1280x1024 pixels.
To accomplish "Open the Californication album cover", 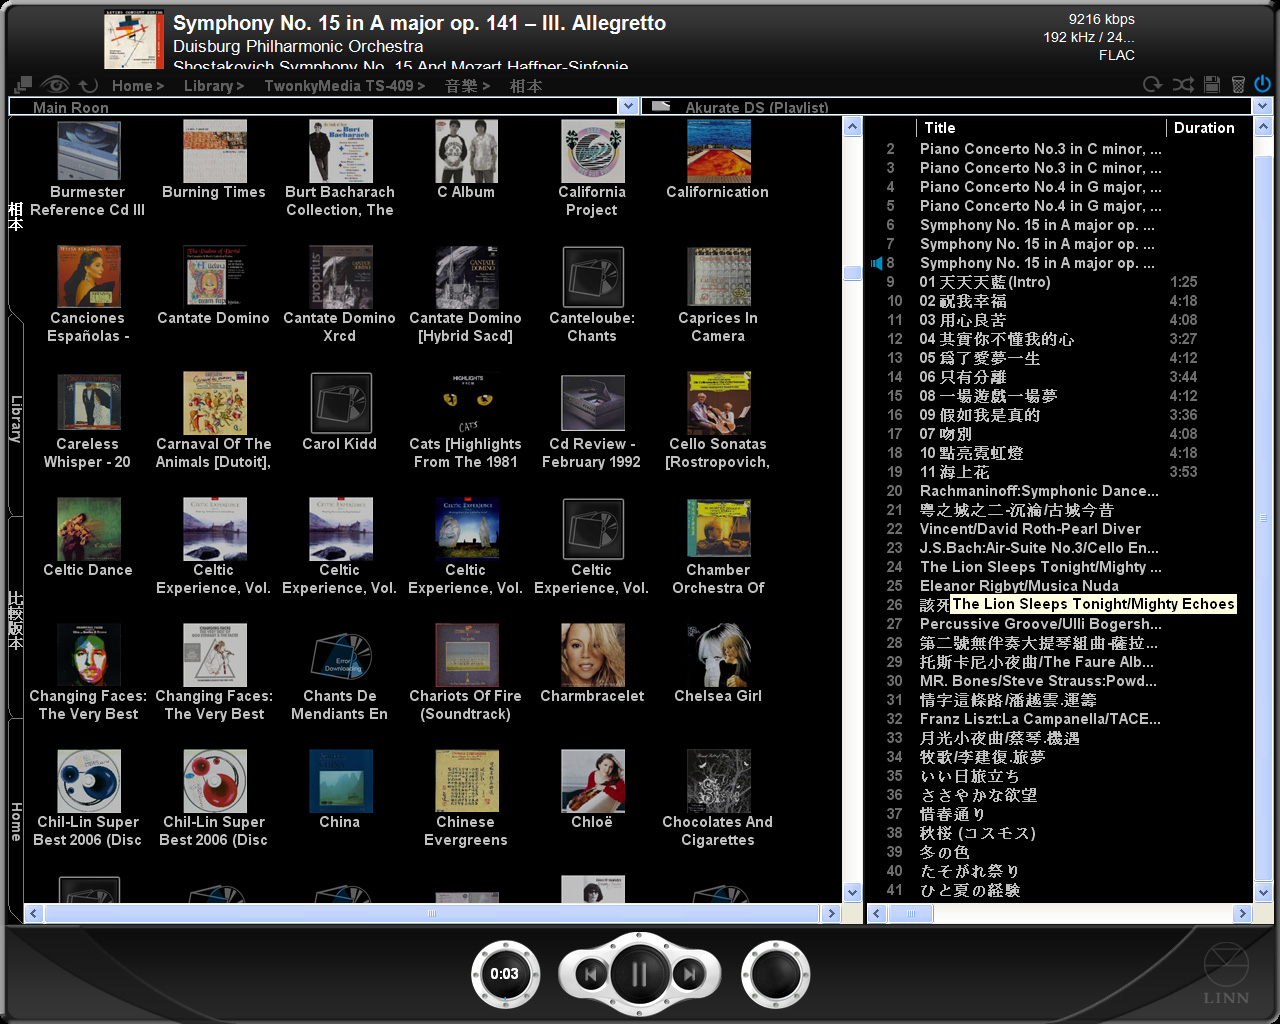I will coord(718,151).
